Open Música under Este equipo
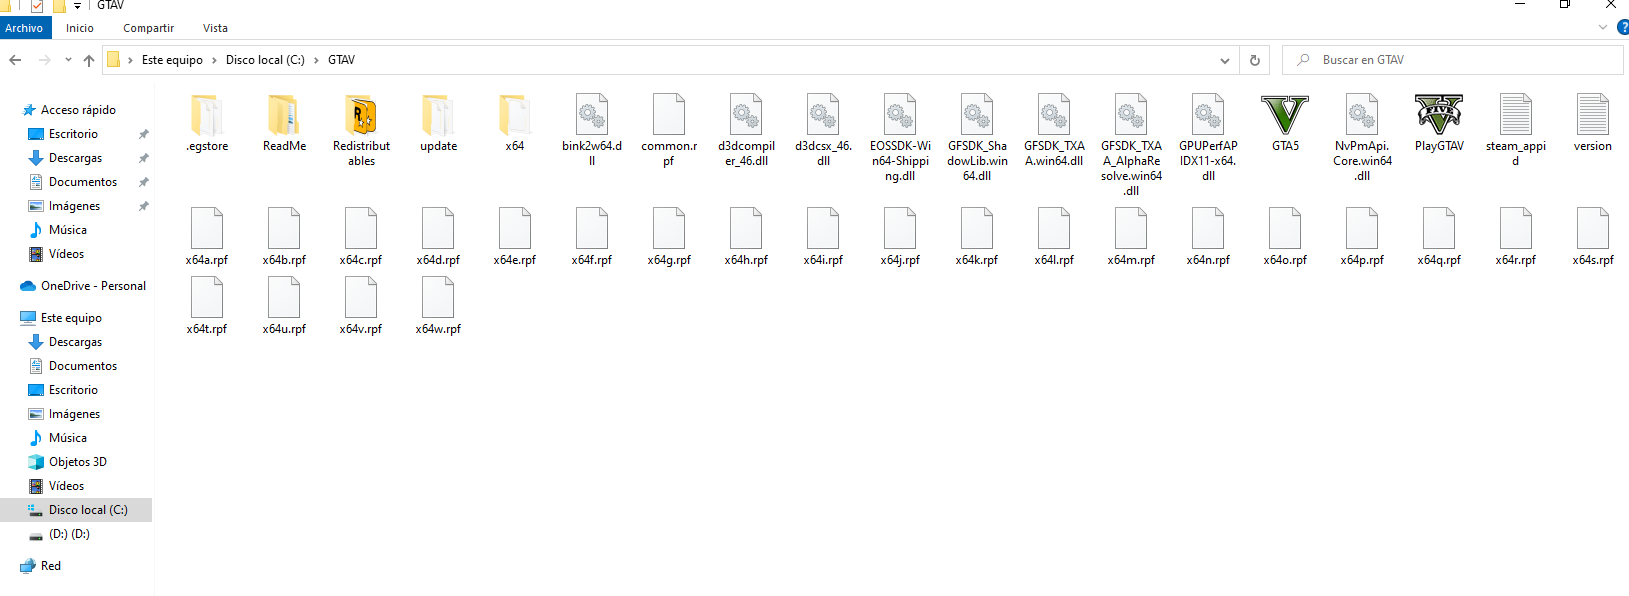The image size is (1629, 596). click(x=67, y=438)
